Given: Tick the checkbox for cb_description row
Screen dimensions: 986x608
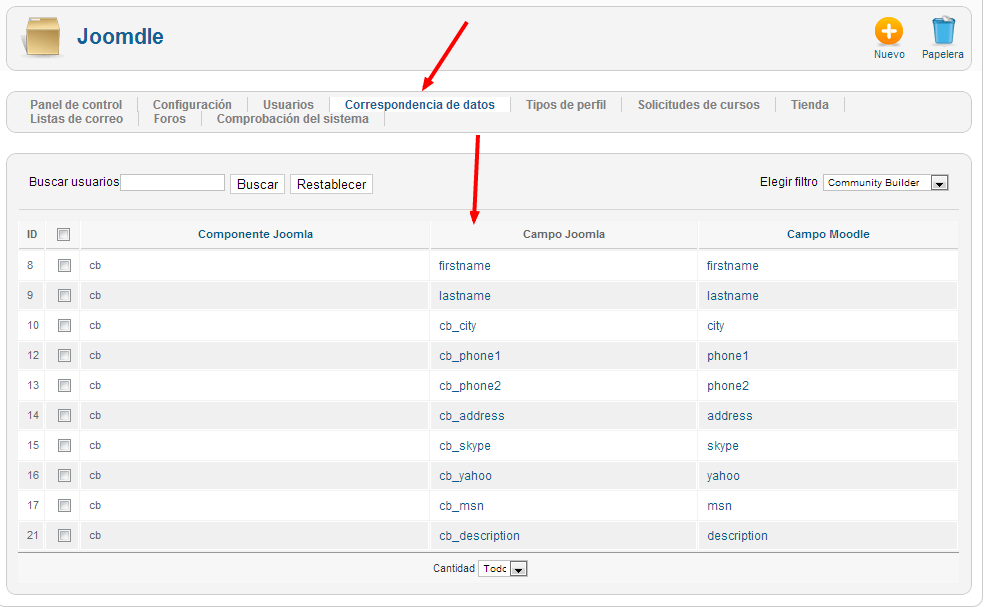Looking at the screenshot, I should (x=64, y=536).
